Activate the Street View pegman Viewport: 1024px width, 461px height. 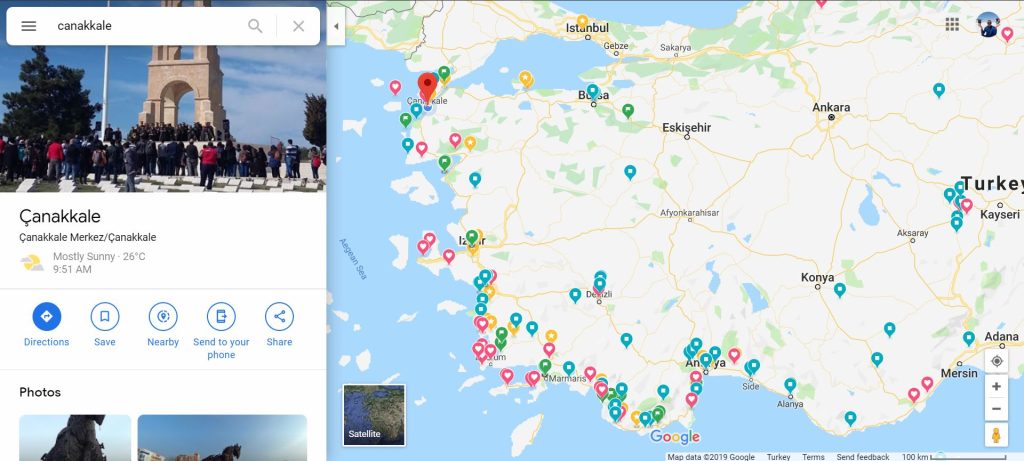pos(996,435)
